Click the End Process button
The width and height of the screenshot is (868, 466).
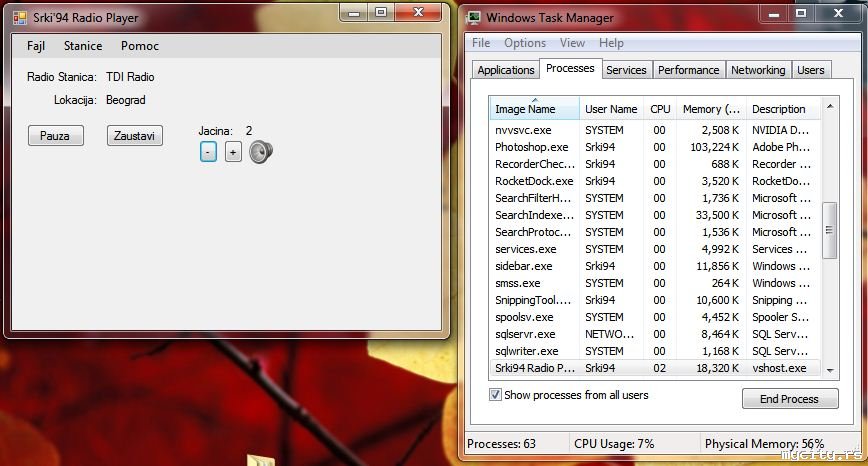790,398
